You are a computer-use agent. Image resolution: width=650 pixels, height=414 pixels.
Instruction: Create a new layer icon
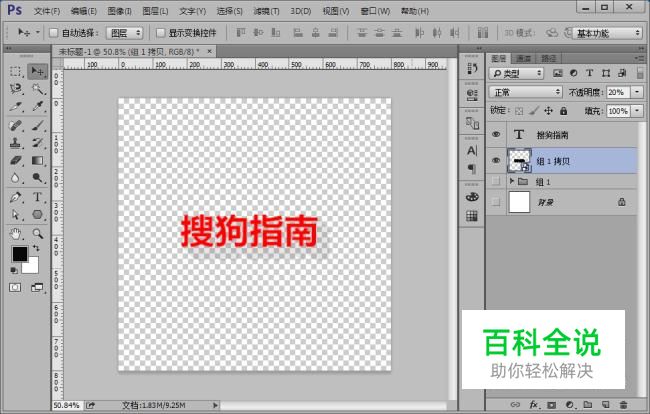point(605,404)
